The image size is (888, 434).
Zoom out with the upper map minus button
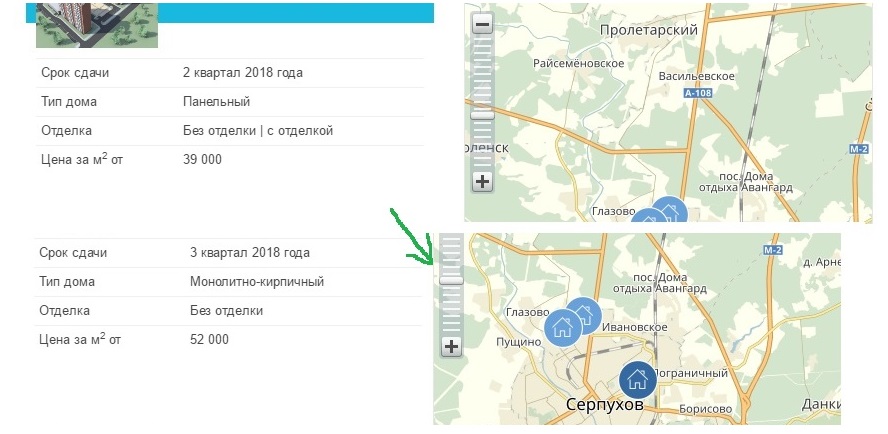483,25
